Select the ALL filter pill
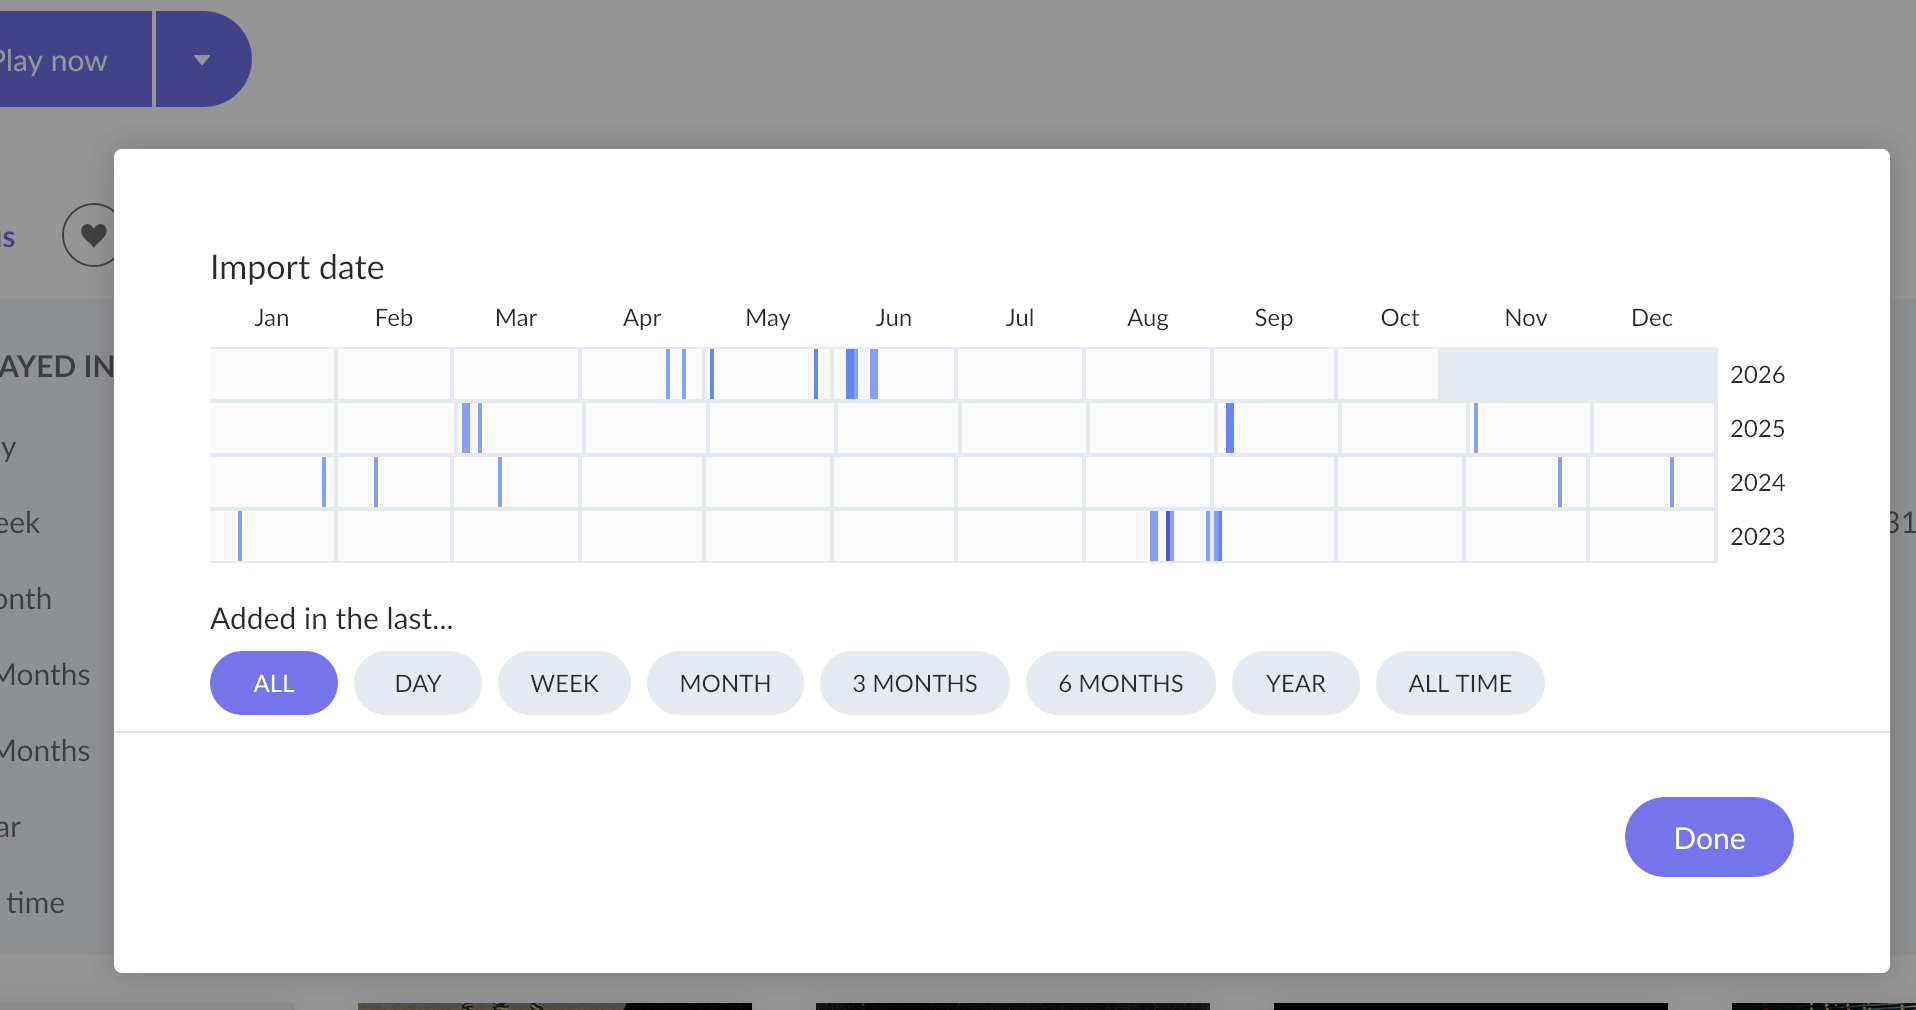This screenshot has width=1916, height=1010. (x=273, y=683)
